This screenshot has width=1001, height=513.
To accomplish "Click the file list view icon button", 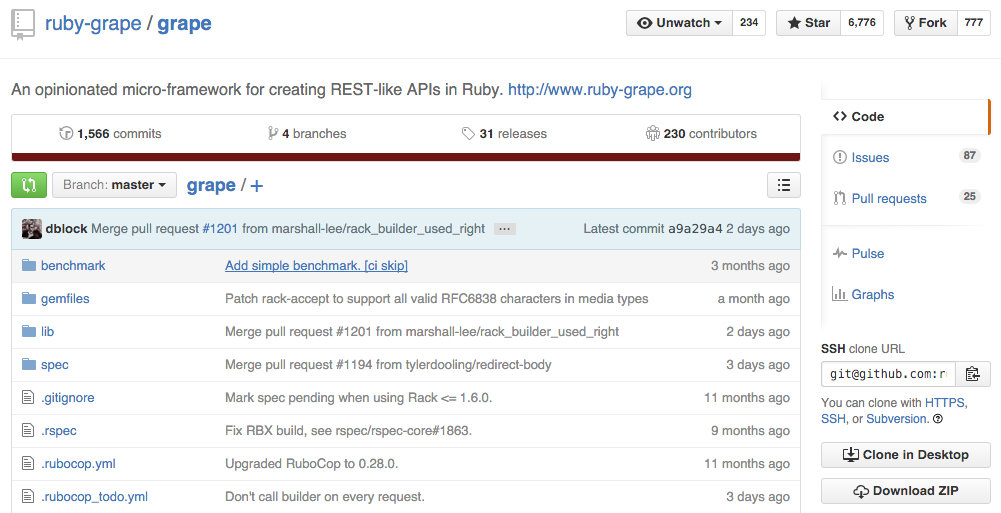I will coord(783,185).
